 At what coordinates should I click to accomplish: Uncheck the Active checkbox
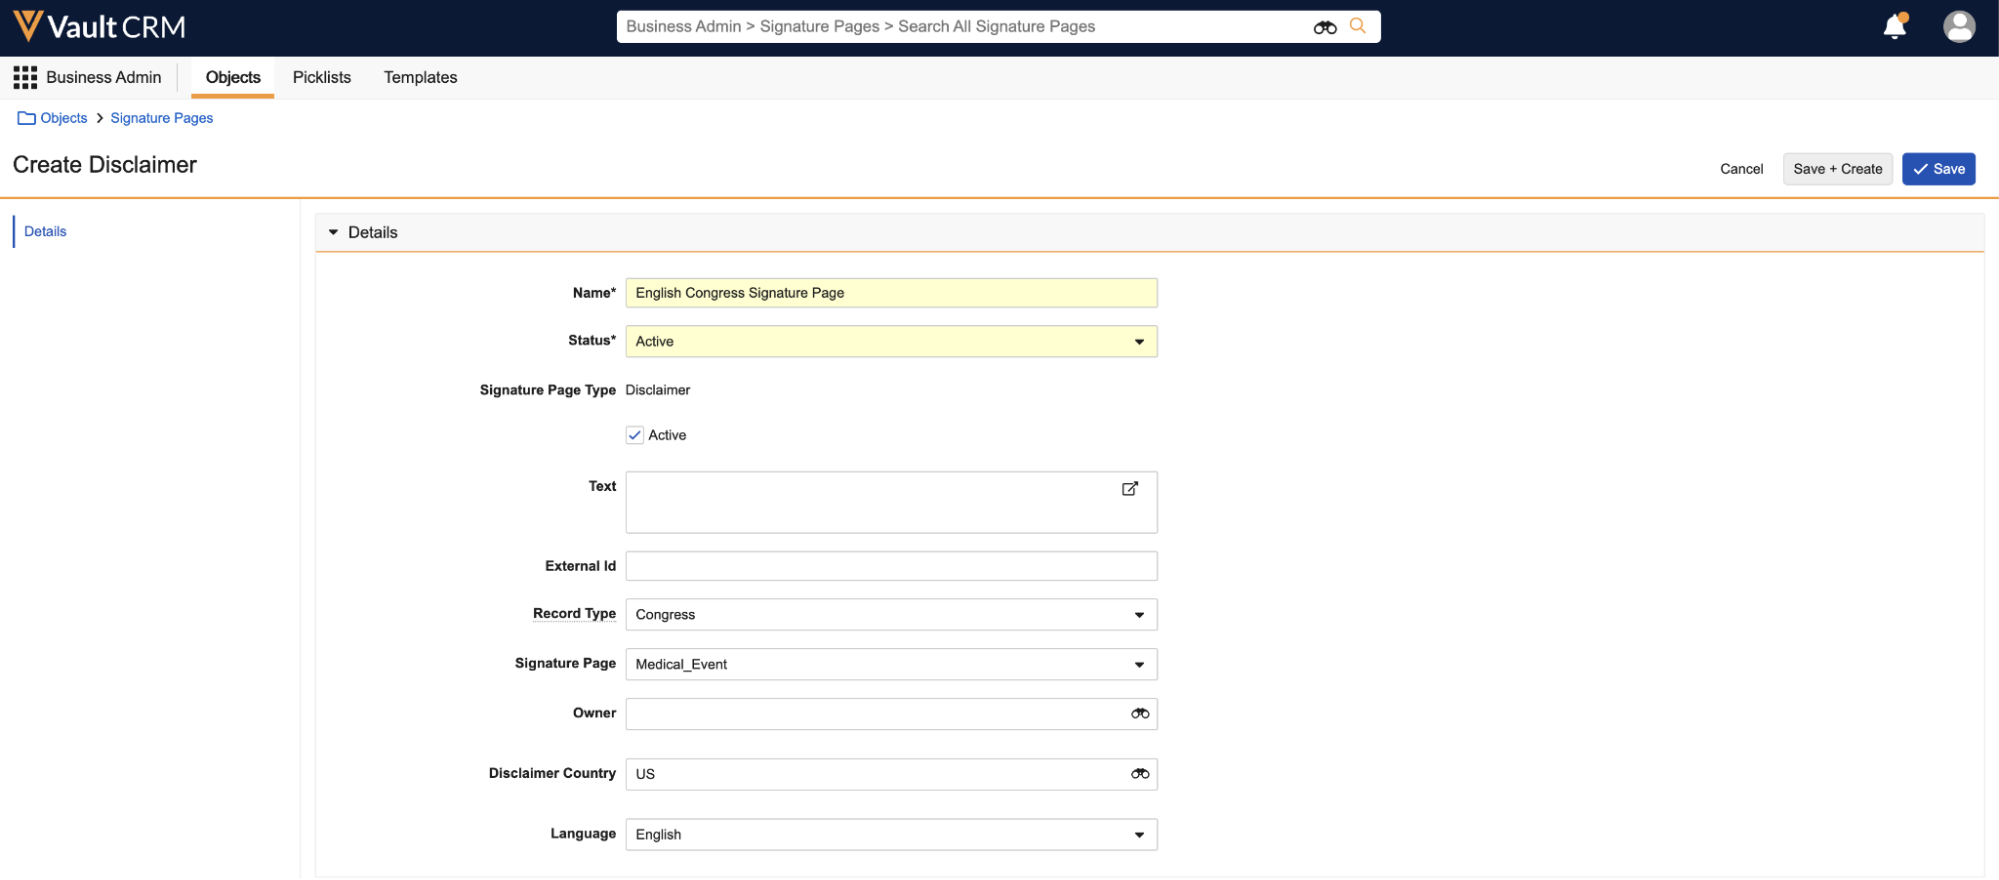click(x=635, y=435)
